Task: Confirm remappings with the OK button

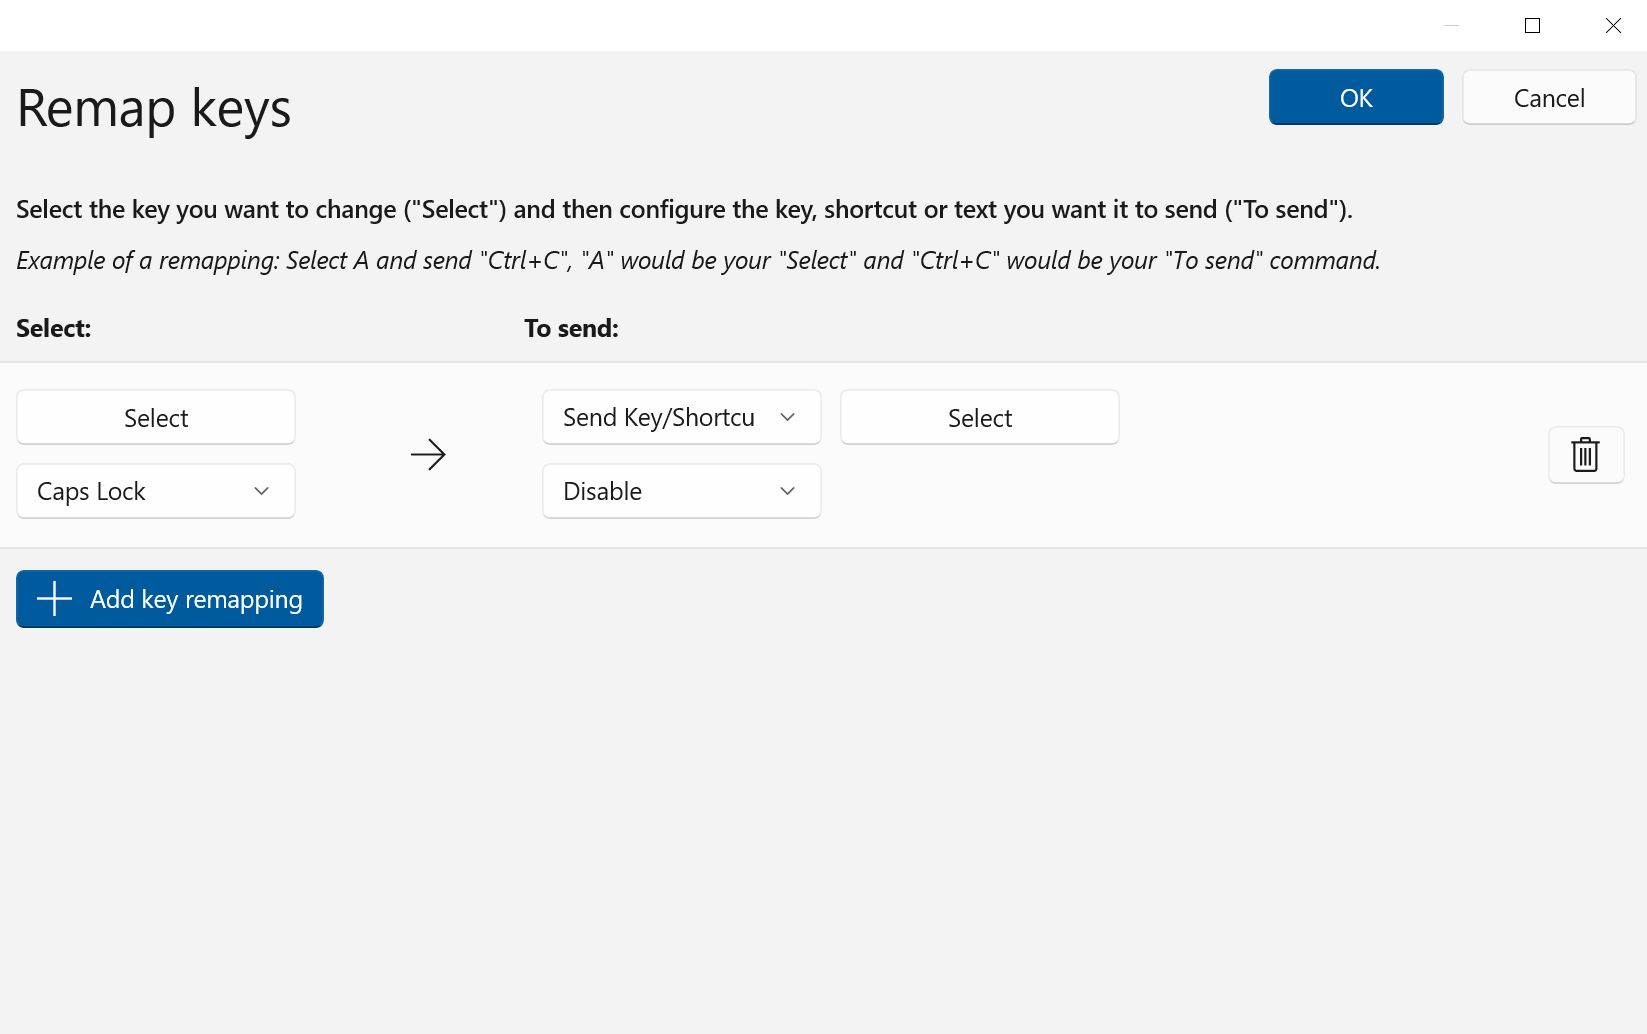Action: click(x=1355, y=98)
